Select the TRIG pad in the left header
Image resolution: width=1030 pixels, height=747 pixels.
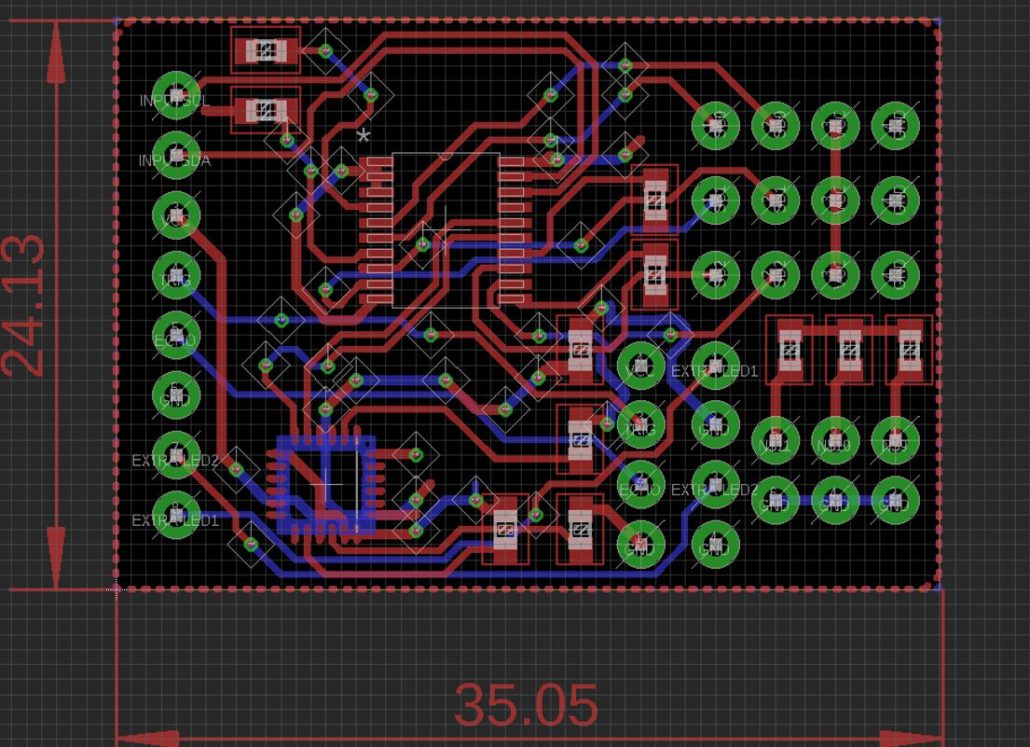coord(175,277)
